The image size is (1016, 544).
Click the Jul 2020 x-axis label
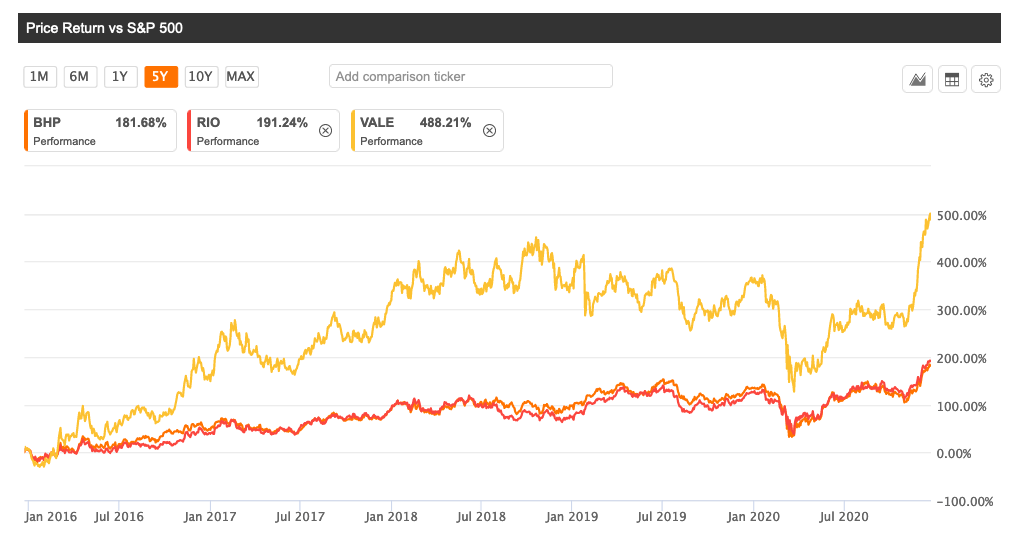(844, 517)
